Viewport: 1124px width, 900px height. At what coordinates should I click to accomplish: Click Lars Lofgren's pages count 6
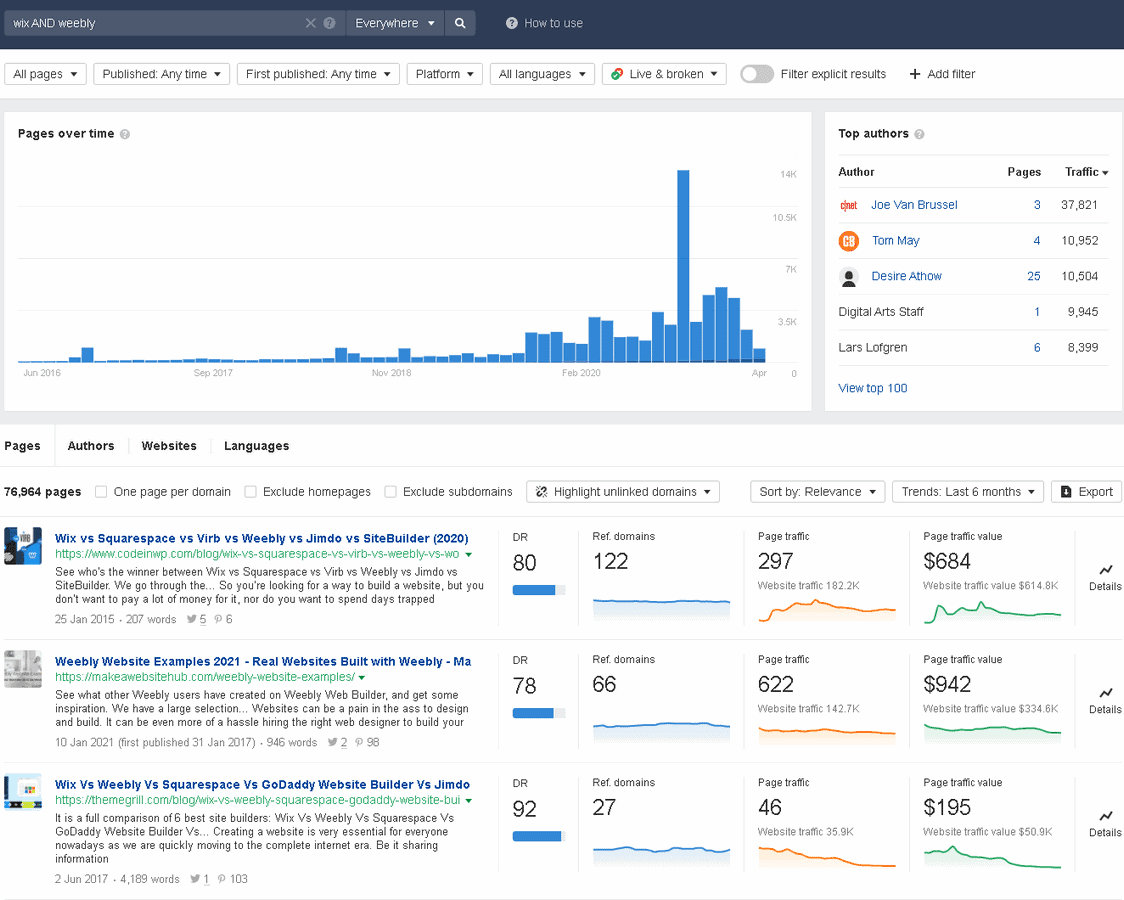pos(1037,348)
